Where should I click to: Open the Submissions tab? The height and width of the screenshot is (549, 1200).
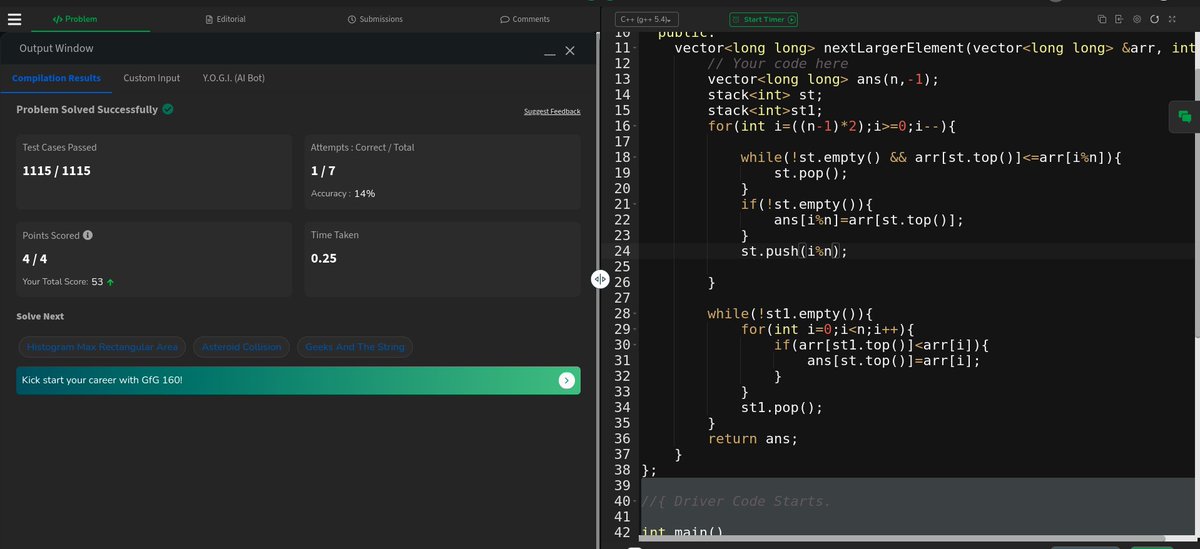click(375, 19)
